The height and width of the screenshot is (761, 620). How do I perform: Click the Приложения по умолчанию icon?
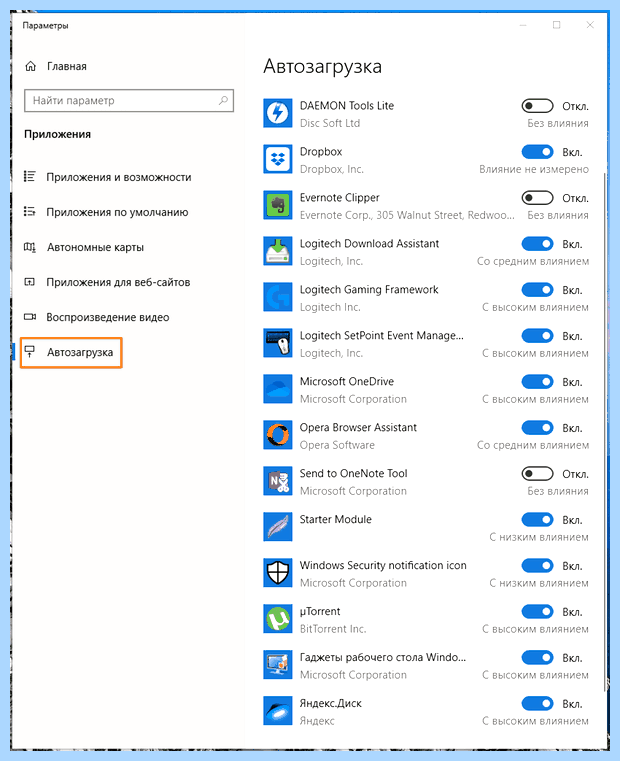(x=30, y=212)
